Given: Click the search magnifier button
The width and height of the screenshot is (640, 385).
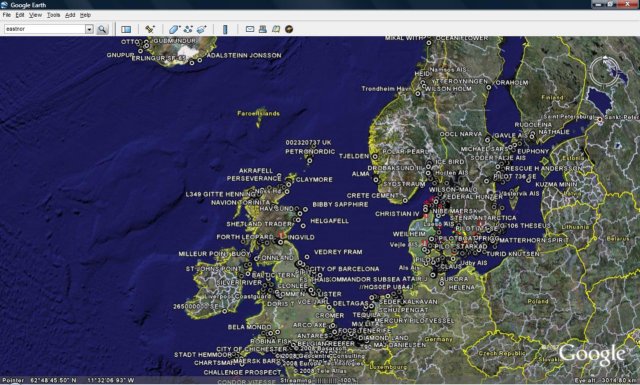Looking at the screenshot, I should (102, 29).
